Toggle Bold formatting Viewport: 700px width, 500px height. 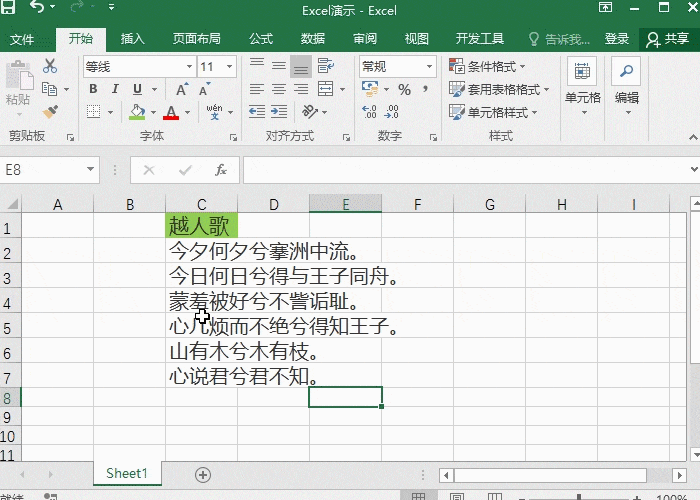(93, 89)
